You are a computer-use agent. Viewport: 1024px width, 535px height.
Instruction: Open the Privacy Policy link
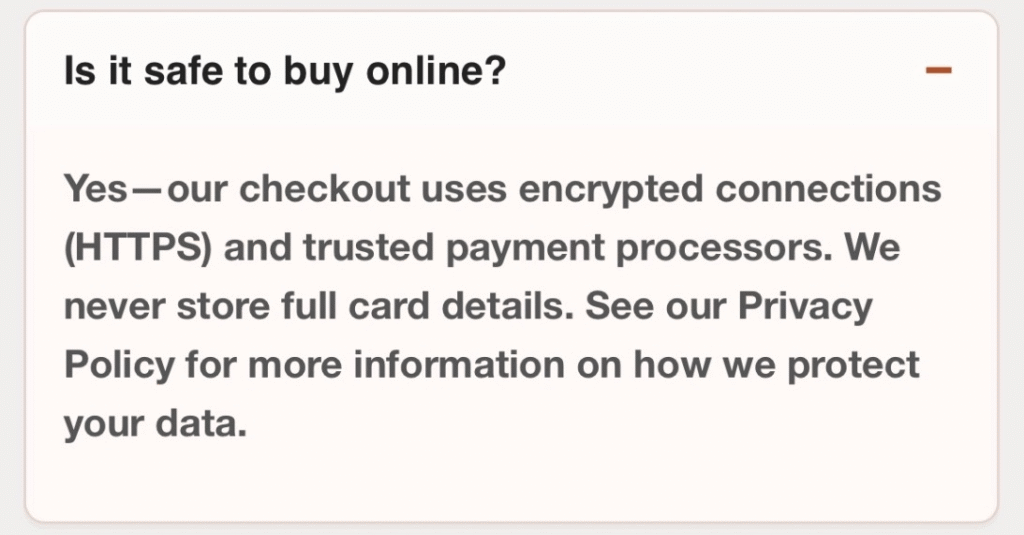[788, 307]
